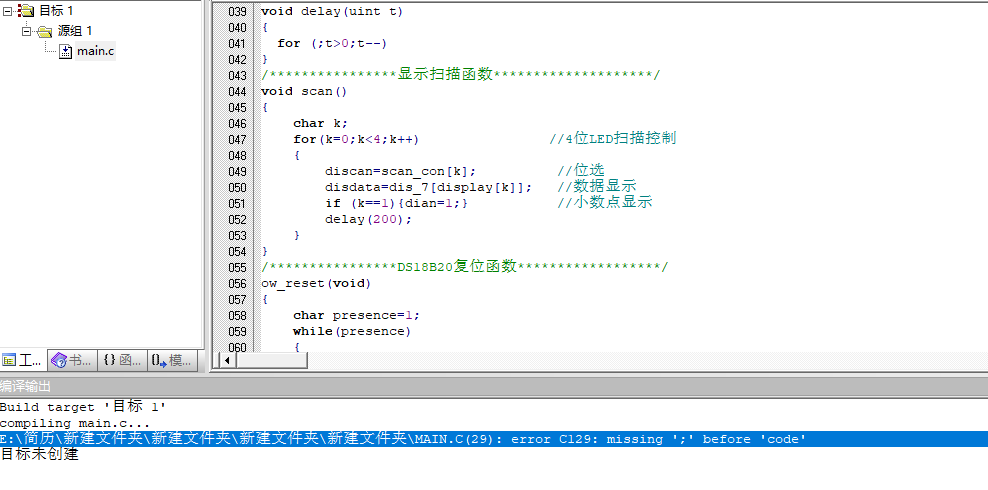Click the 目标未创建 output line
This screenshot has height=490, width=988.
click(40, 455)
